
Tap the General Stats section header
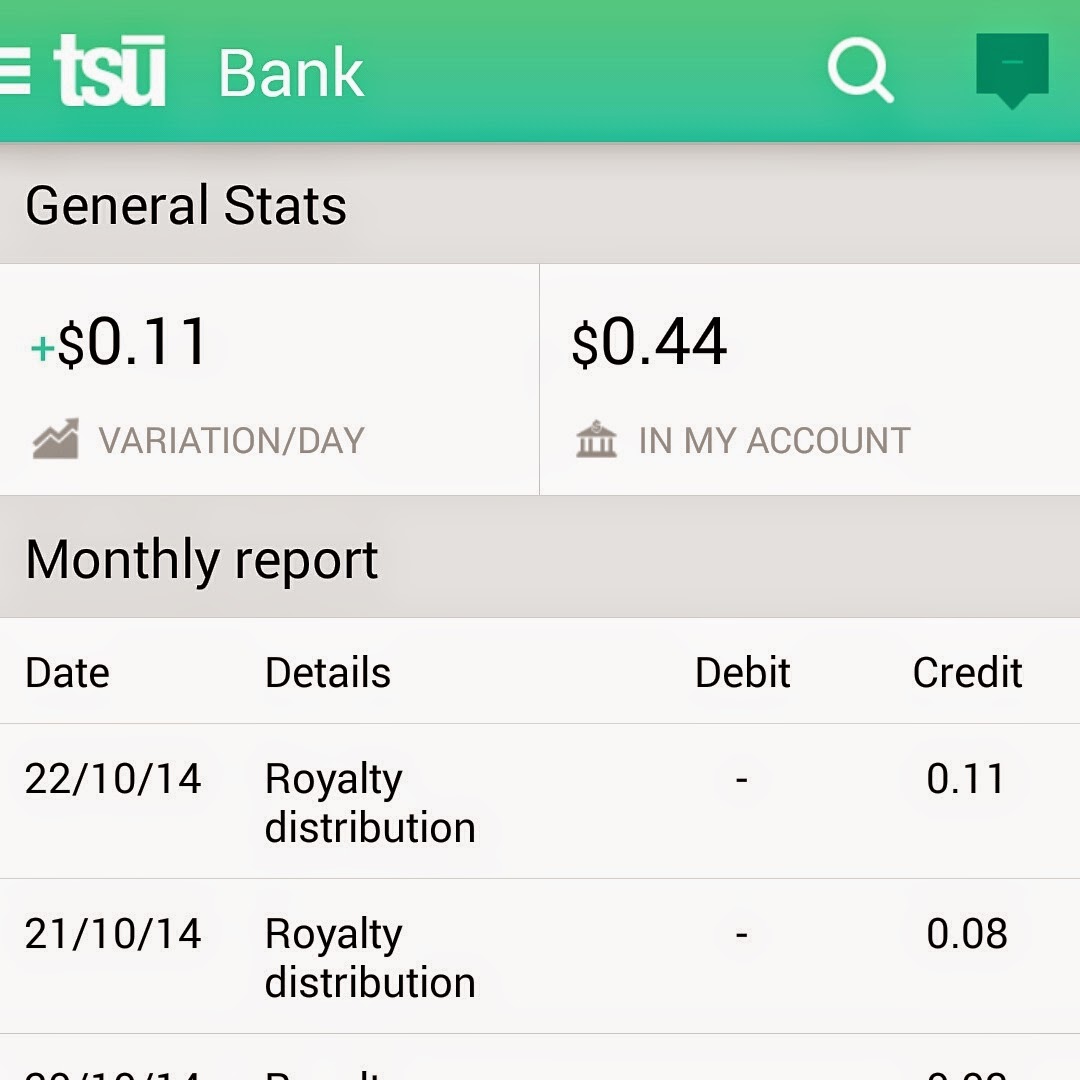pyautogui.click(x=540, y=205)
